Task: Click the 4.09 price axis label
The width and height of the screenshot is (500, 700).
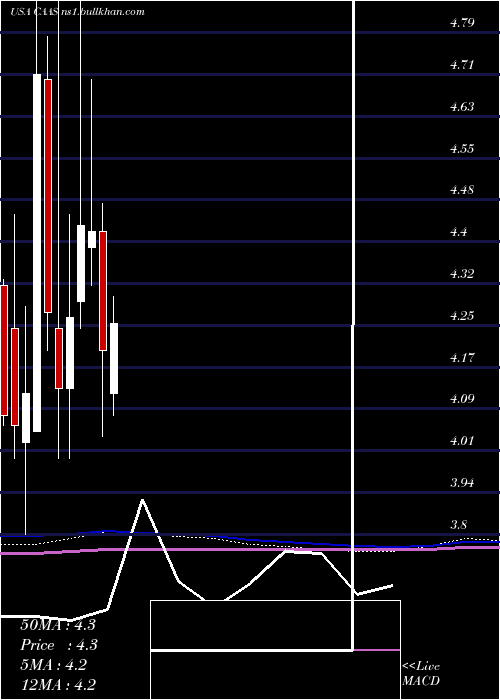Action: [462, 399]
